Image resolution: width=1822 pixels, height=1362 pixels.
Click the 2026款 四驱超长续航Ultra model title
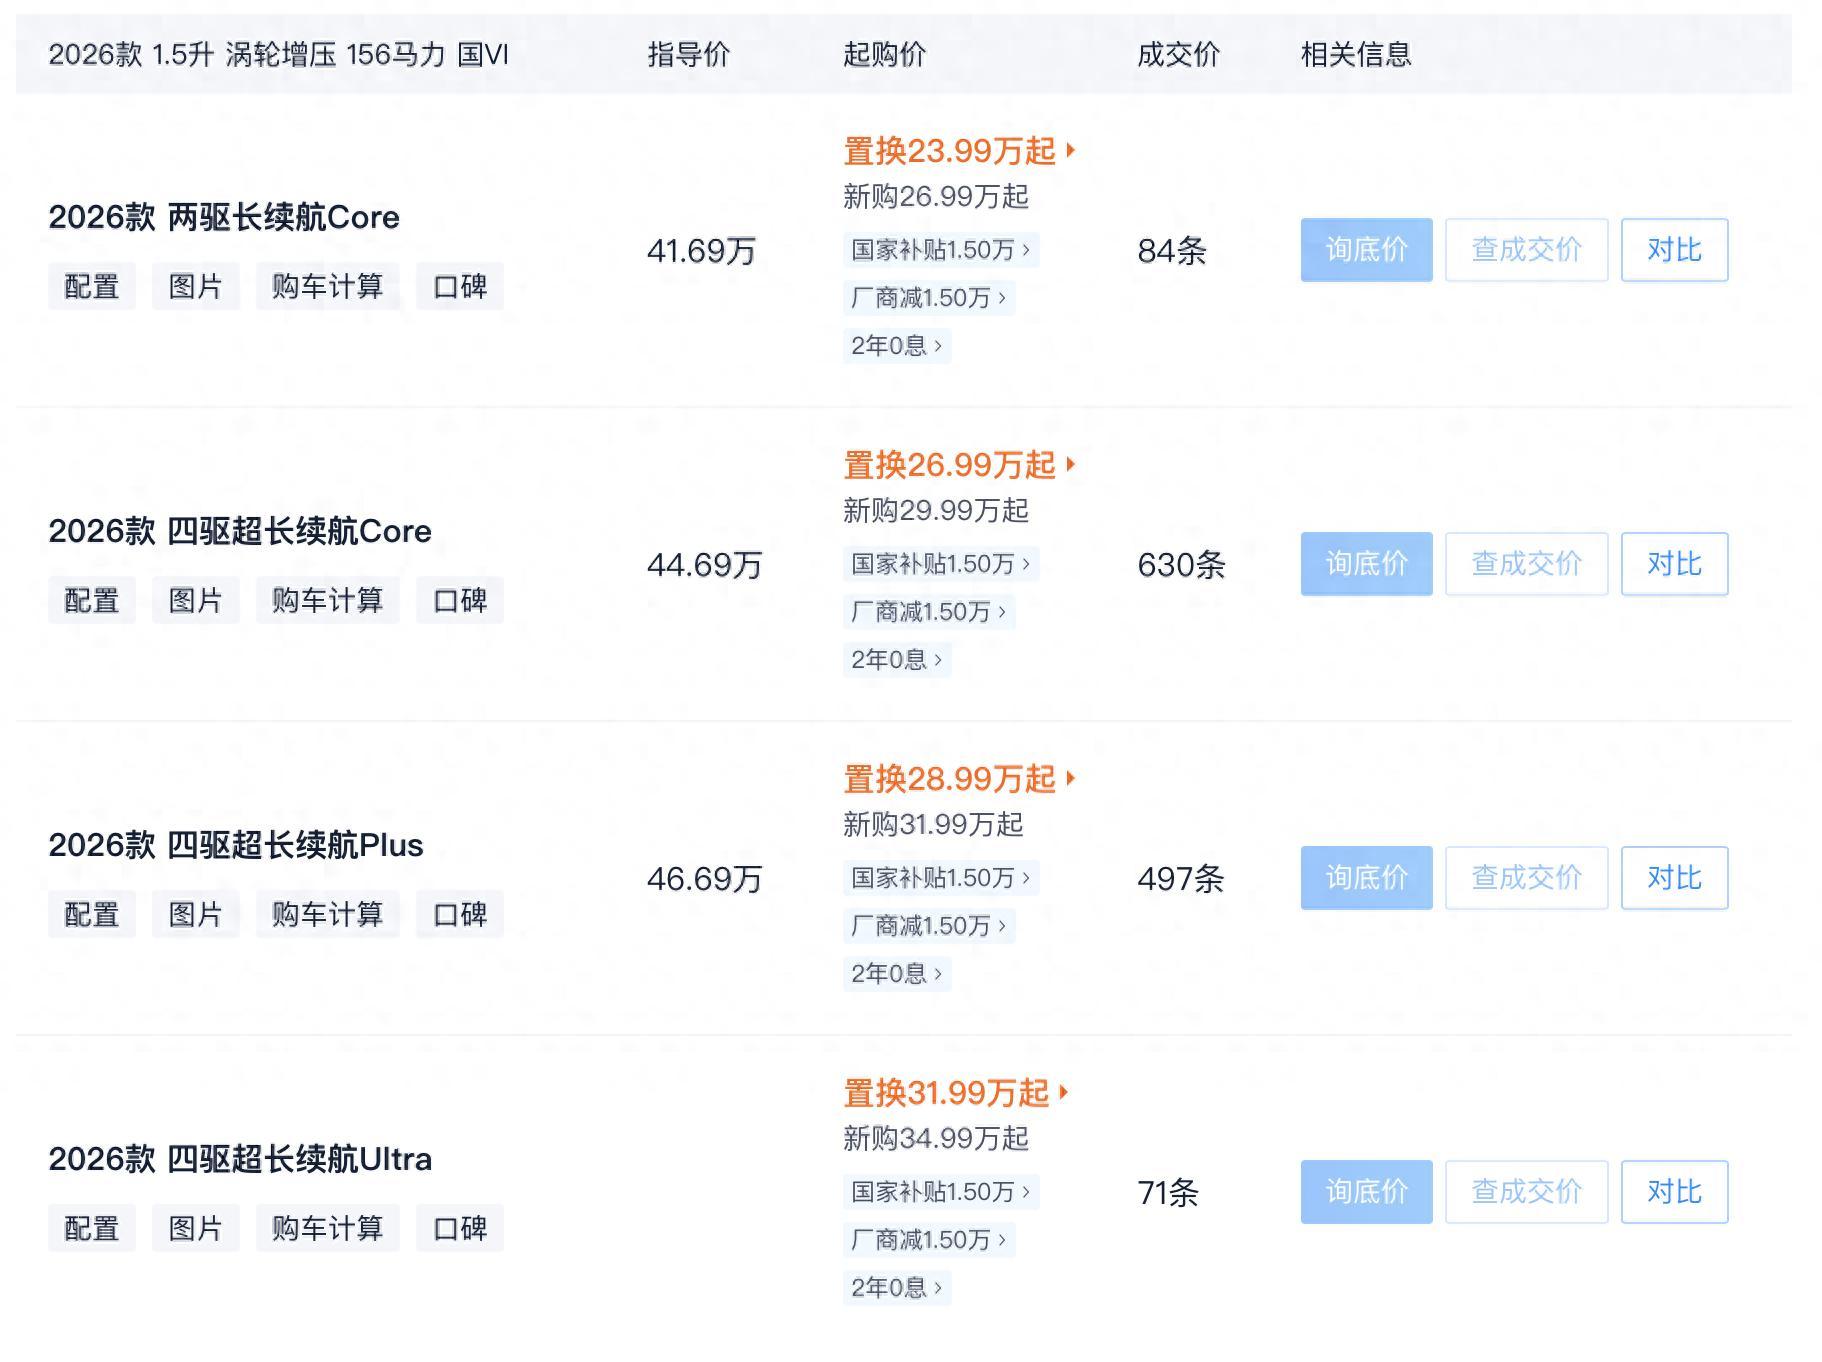(240, 1160)
